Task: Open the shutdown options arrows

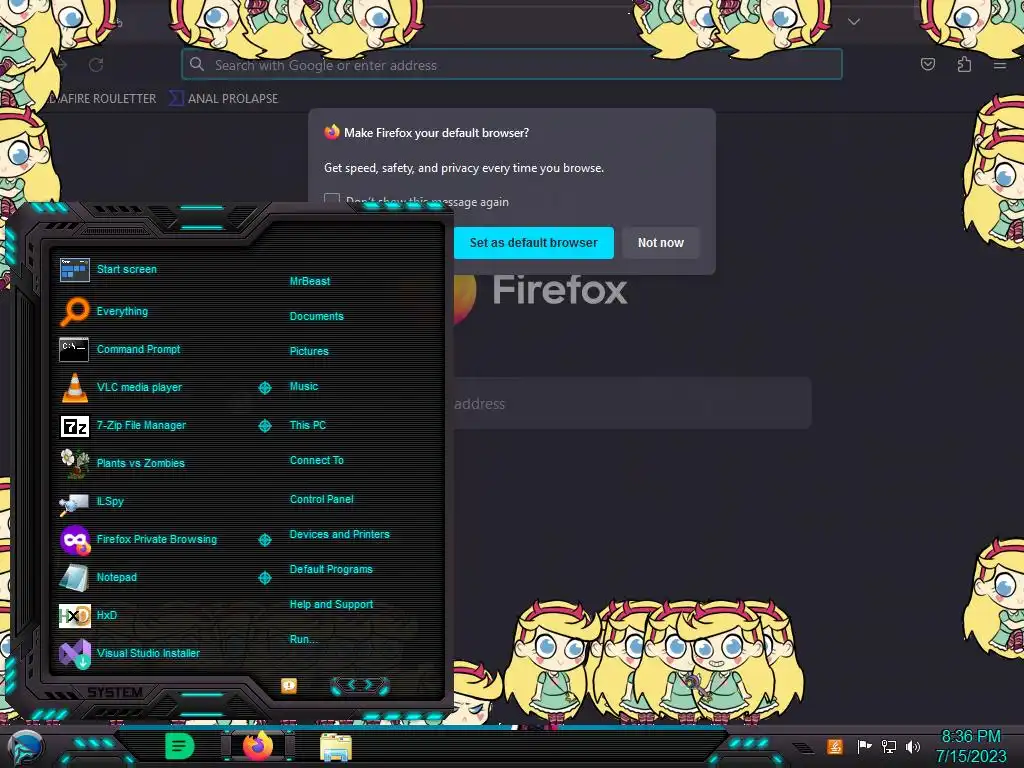Action: click(x=360, y=685)
